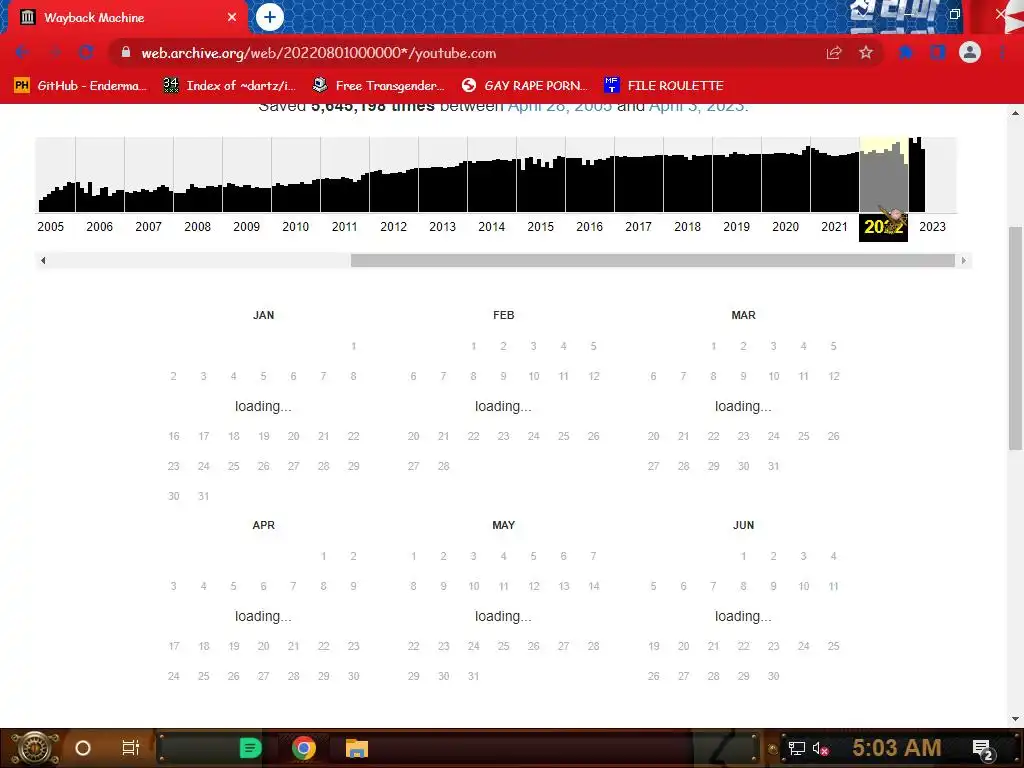Click March 31 in the calendar
This screenshot has height=768, width=1024.
click(x=773, y=466)
